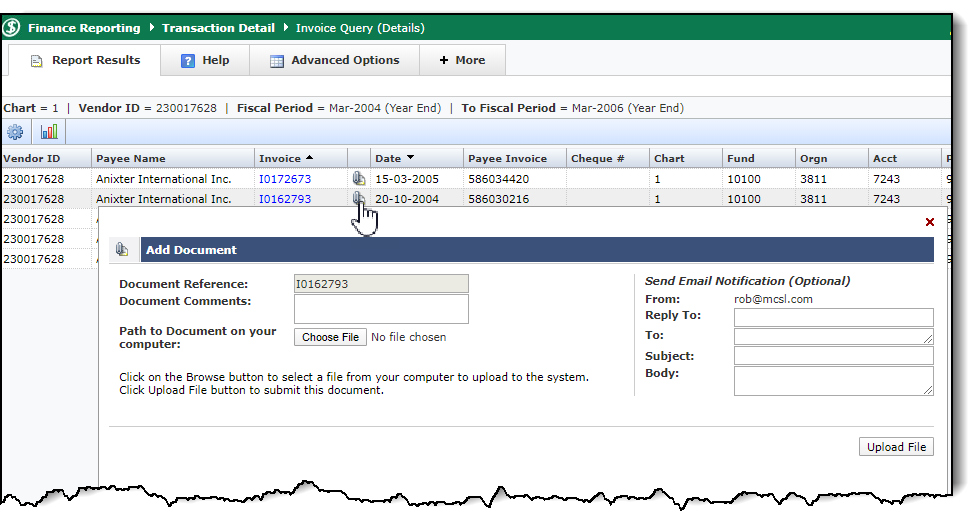Click attachment icon for invoice I0172673
Viewport: 979px width, 529px height.
coord(359,179)
